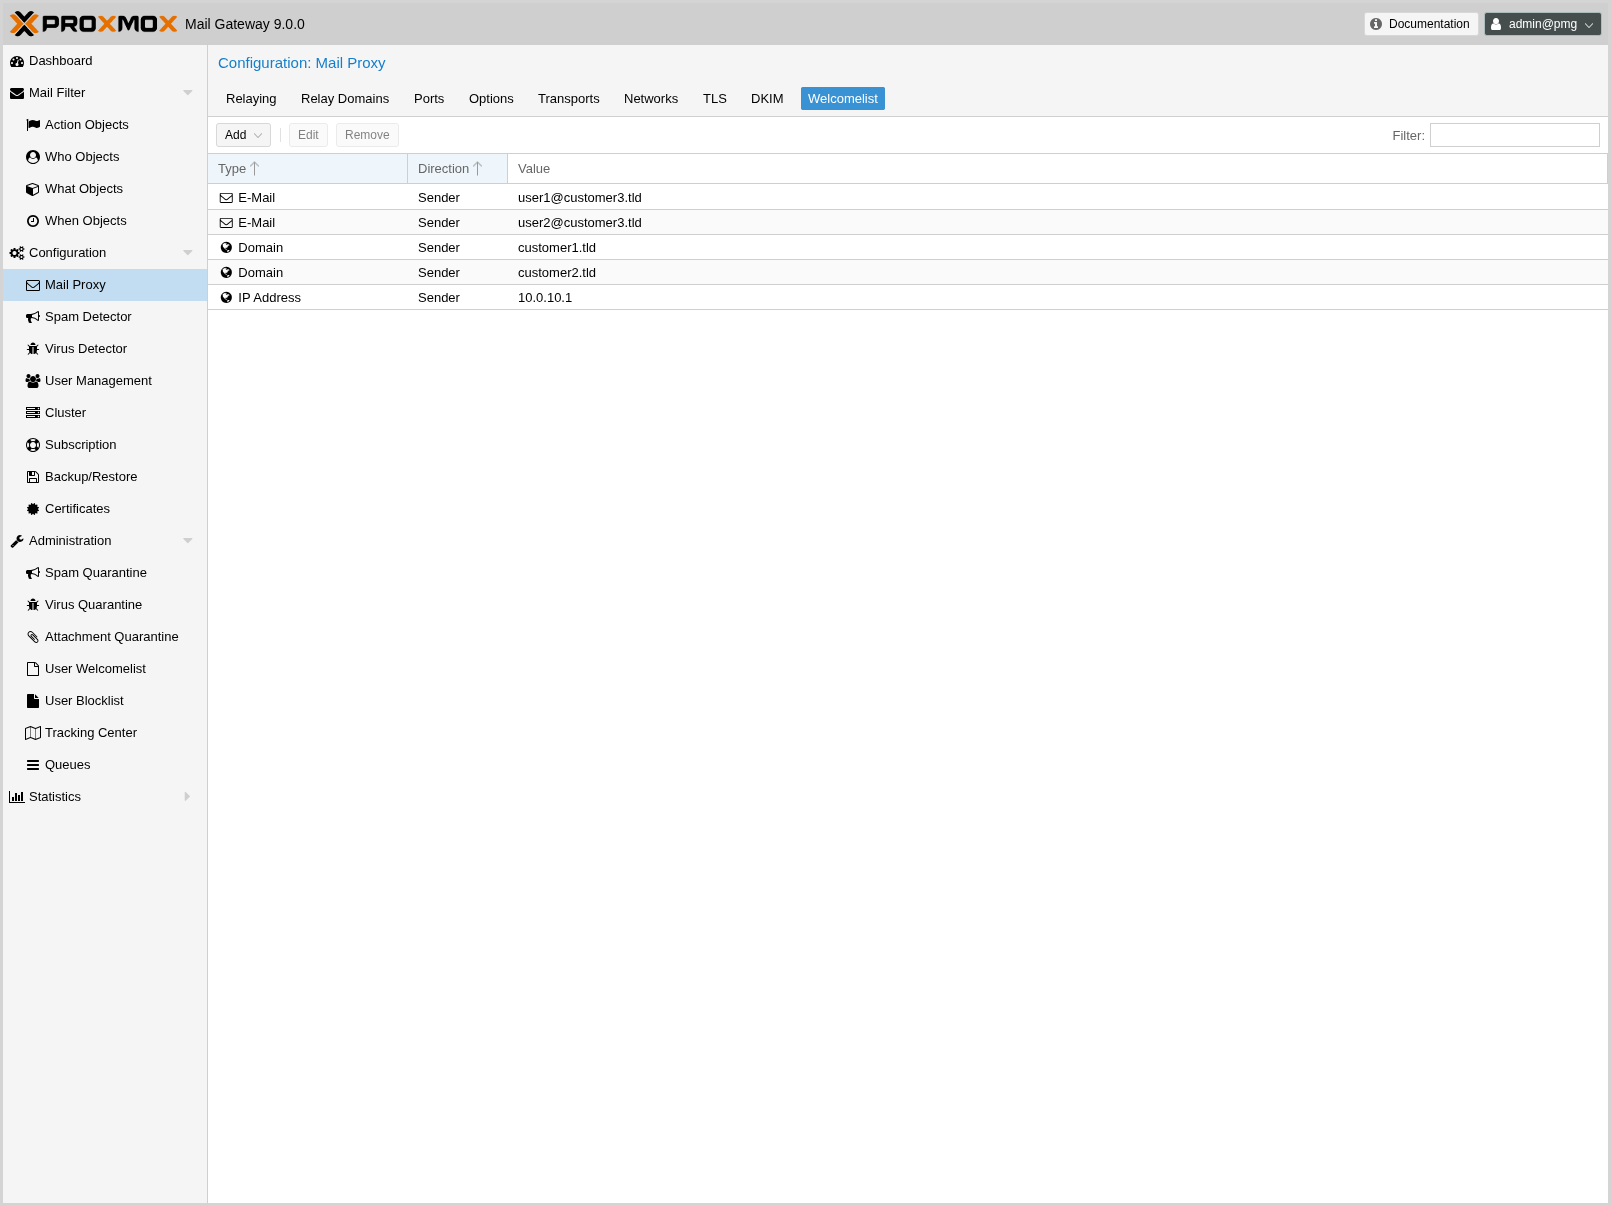The image size is (1611, 1206).
Task: Click the Subscription lifebuoy icon
Action: coord(33,445)
